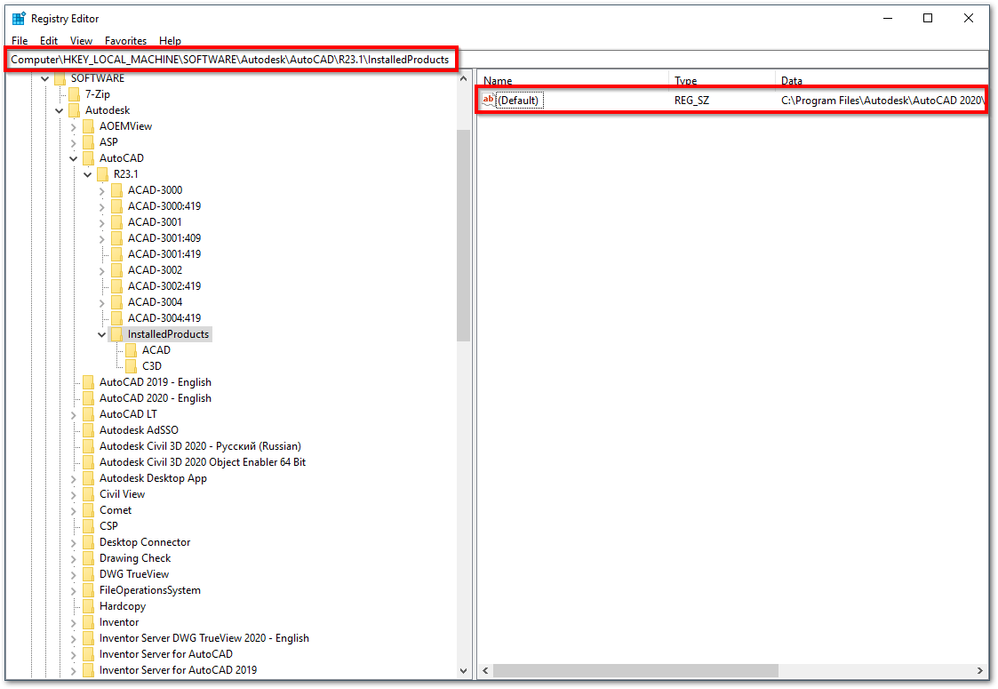Click the values pane scroll right arrow
The height and width of the screenshot is (689, 998).
point(980,671)
